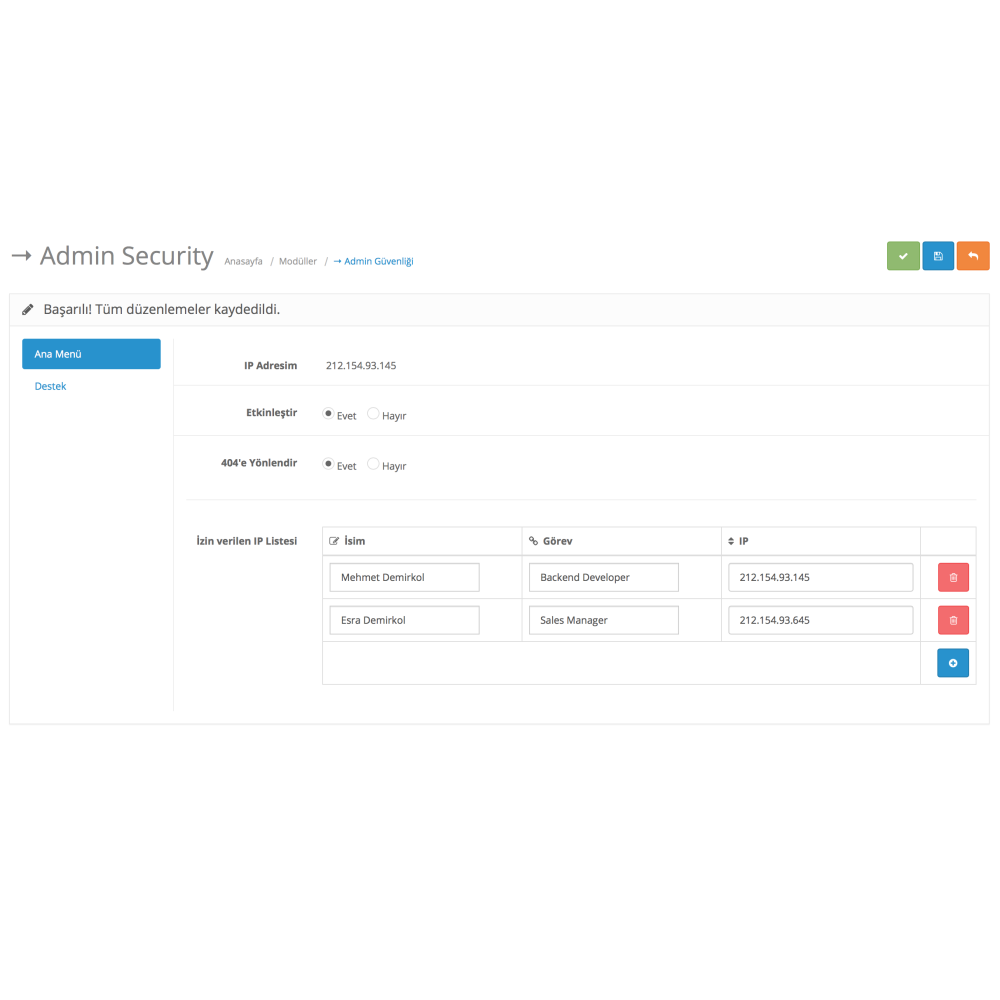Click the link icon beside Görev header
Screen dimensions: 1000x1000
coord(532,540)
